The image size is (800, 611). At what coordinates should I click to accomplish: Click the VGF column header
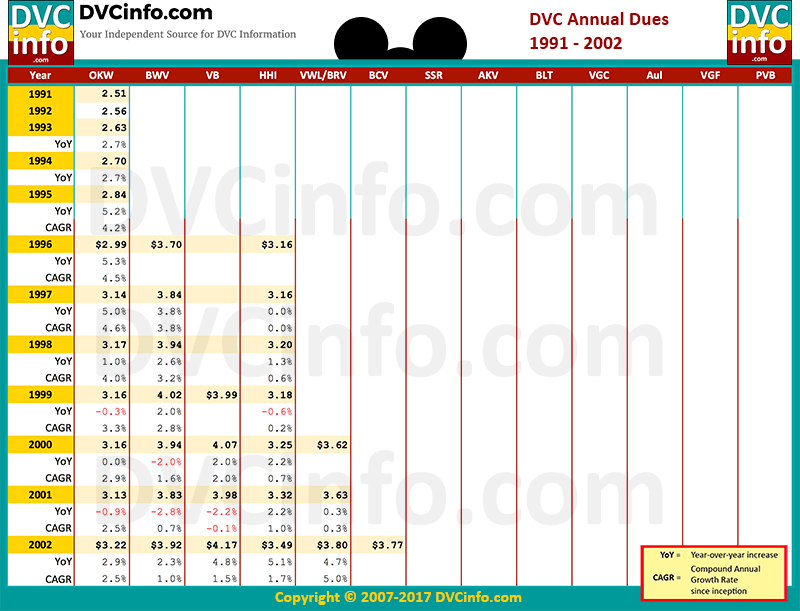click(x=710, y=75)
